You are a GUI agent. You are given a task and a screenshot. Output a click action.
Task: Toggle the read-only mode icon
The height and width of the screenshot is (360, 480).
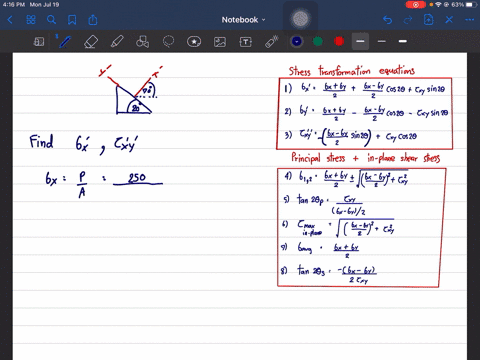click(x=39, y=42)
